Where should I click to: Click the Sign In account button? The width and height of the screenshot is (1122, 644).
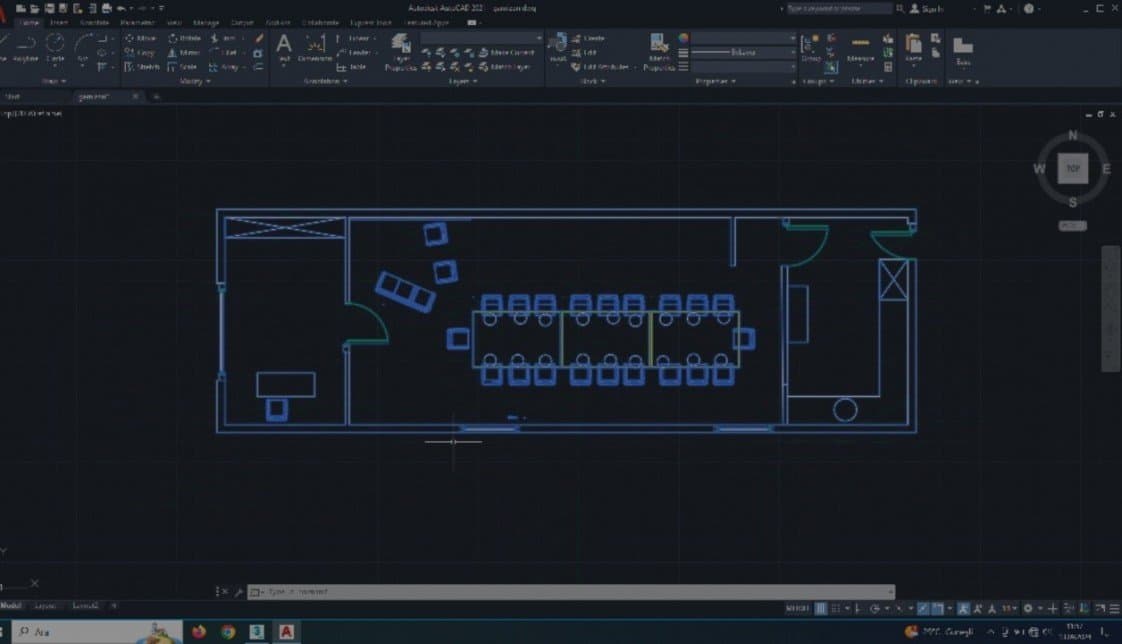click(927, 9)
